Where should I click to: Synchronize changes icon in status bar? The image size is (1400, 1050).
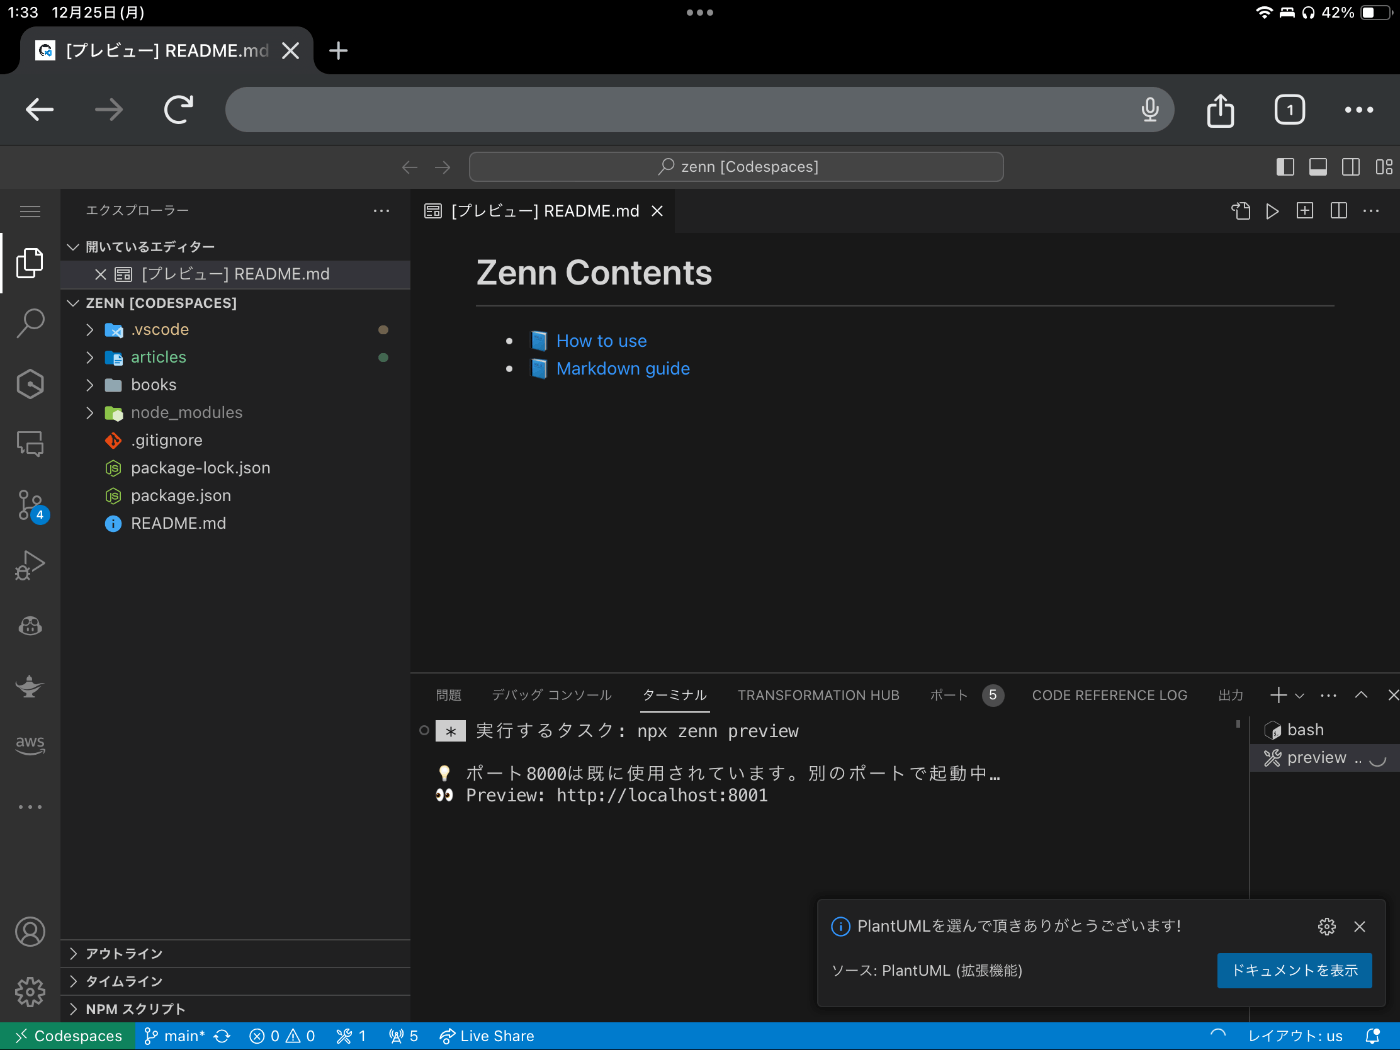(x=222, y=1036)
